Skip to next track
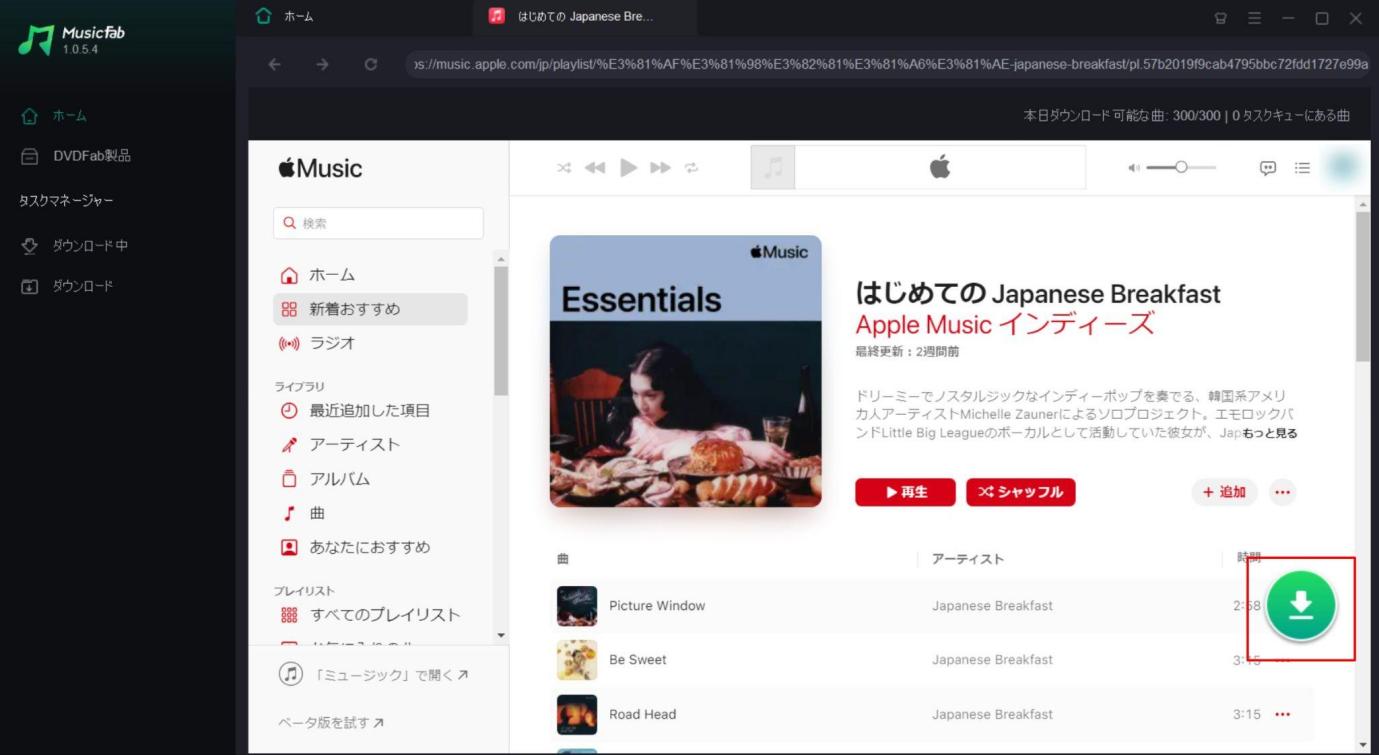Viewport: 1379px width, 755px height. pos(660,168)
